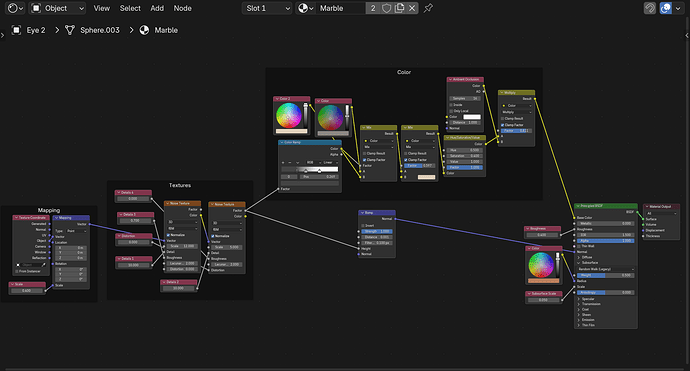Open the overlays options dropdown arrow
The height and width of the screenshot is (371, 690).
click(678, 8)
